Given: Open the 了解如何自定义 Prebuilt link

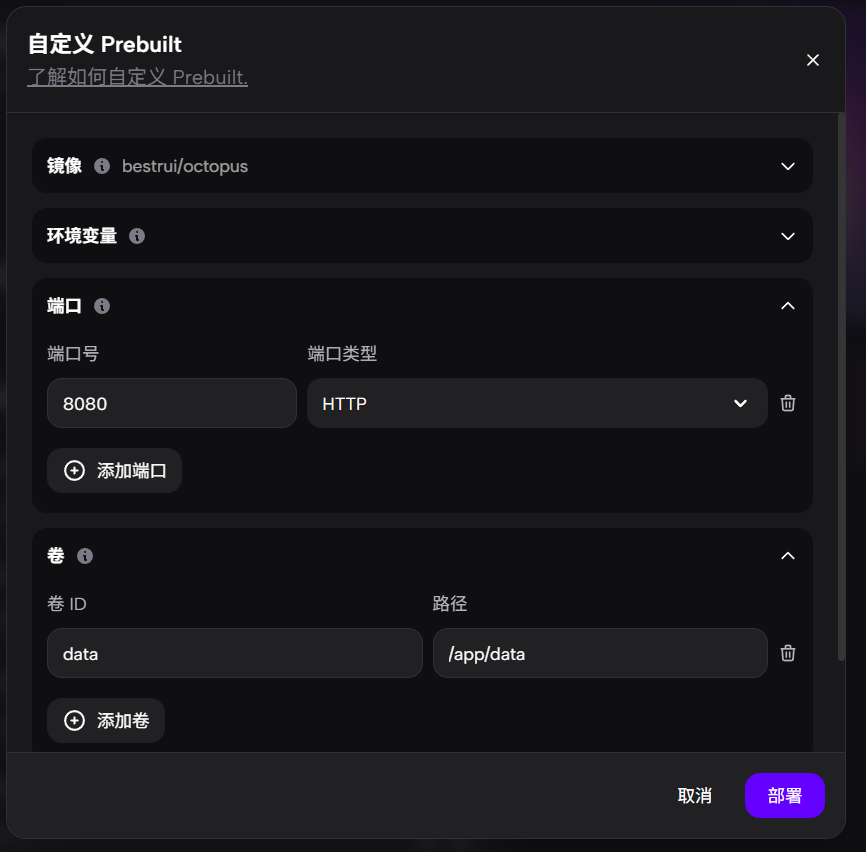Looking at the screenshot, I should tap(138, 77).
